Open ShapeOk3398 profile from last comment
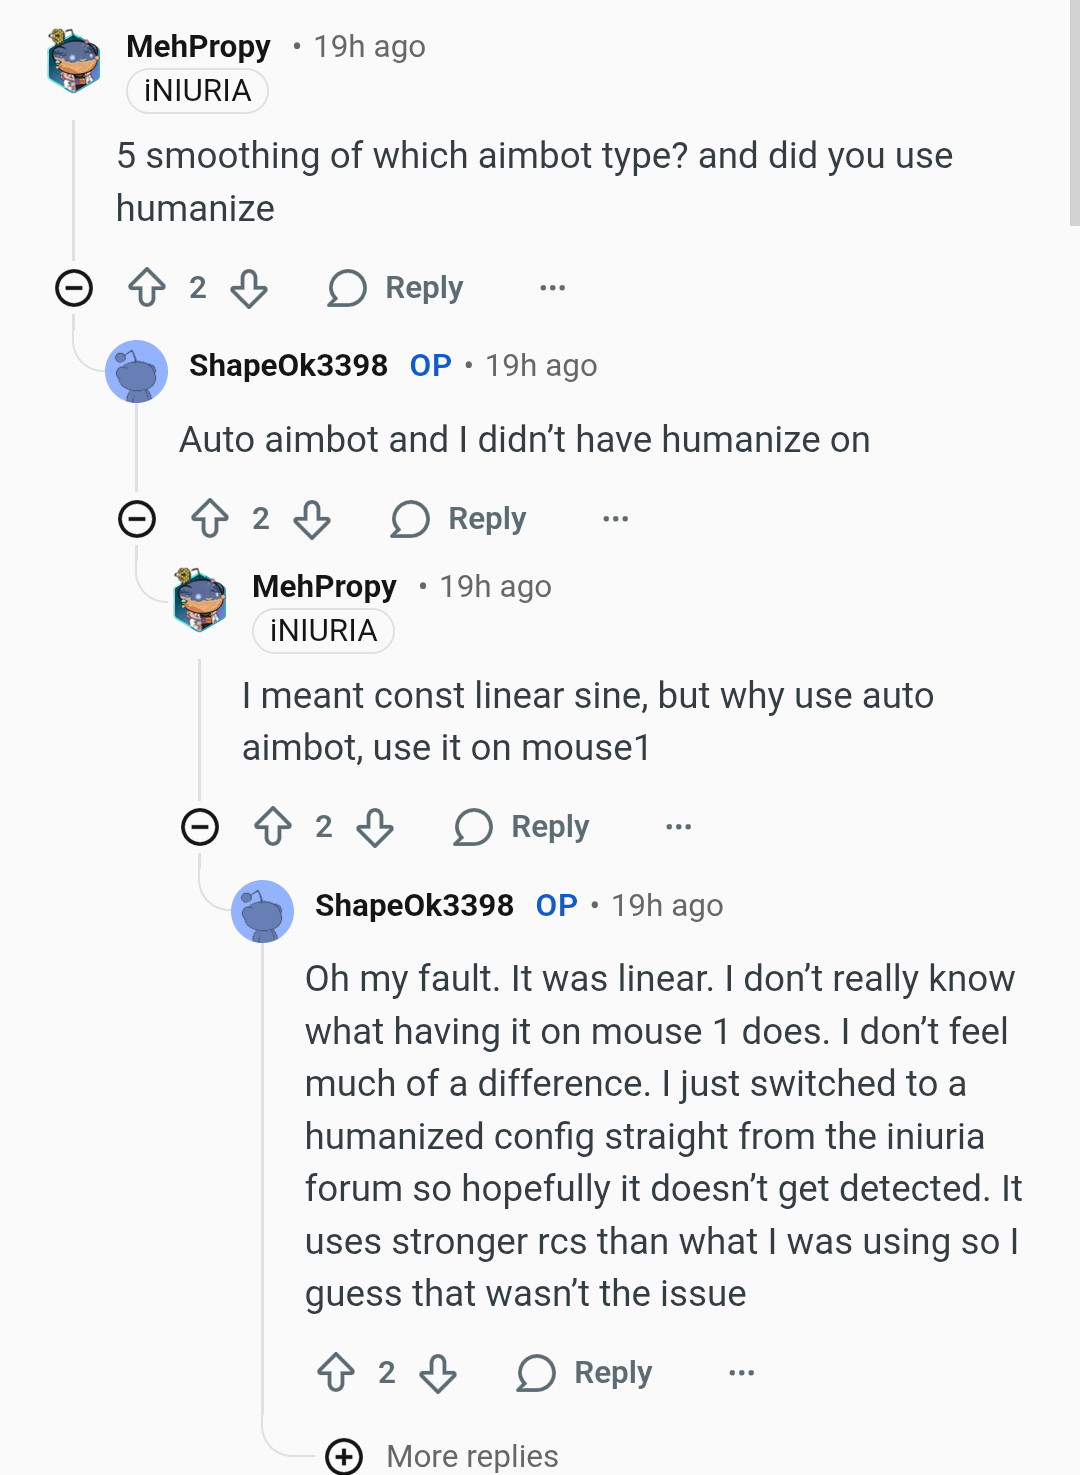The image size is (1080, 1475). point(414,905)
